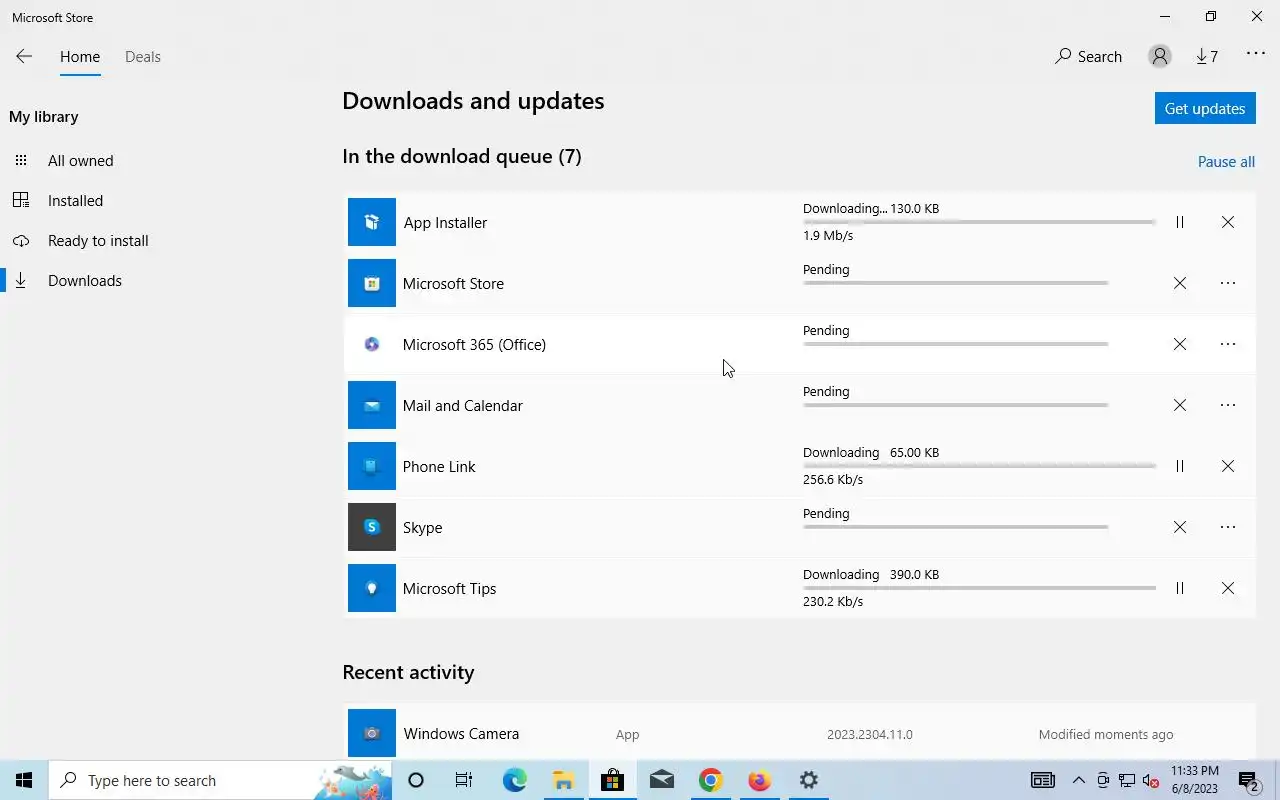The width and height of the screenshot is (1280, 800).
Task: Cancel the App Installer download
Action: click(x=1228, y=222)
